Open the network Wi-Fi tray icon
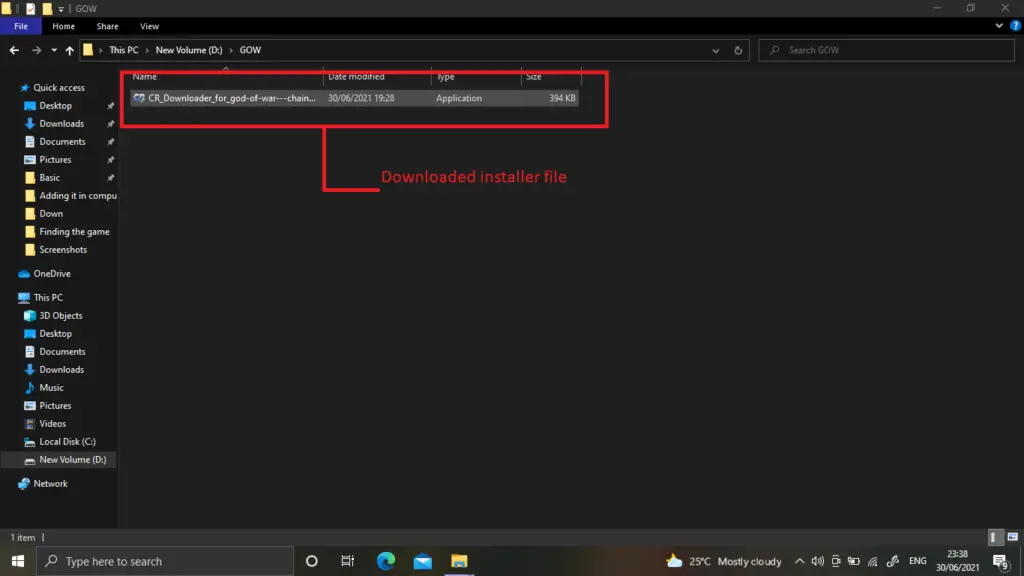 point(872,561)
